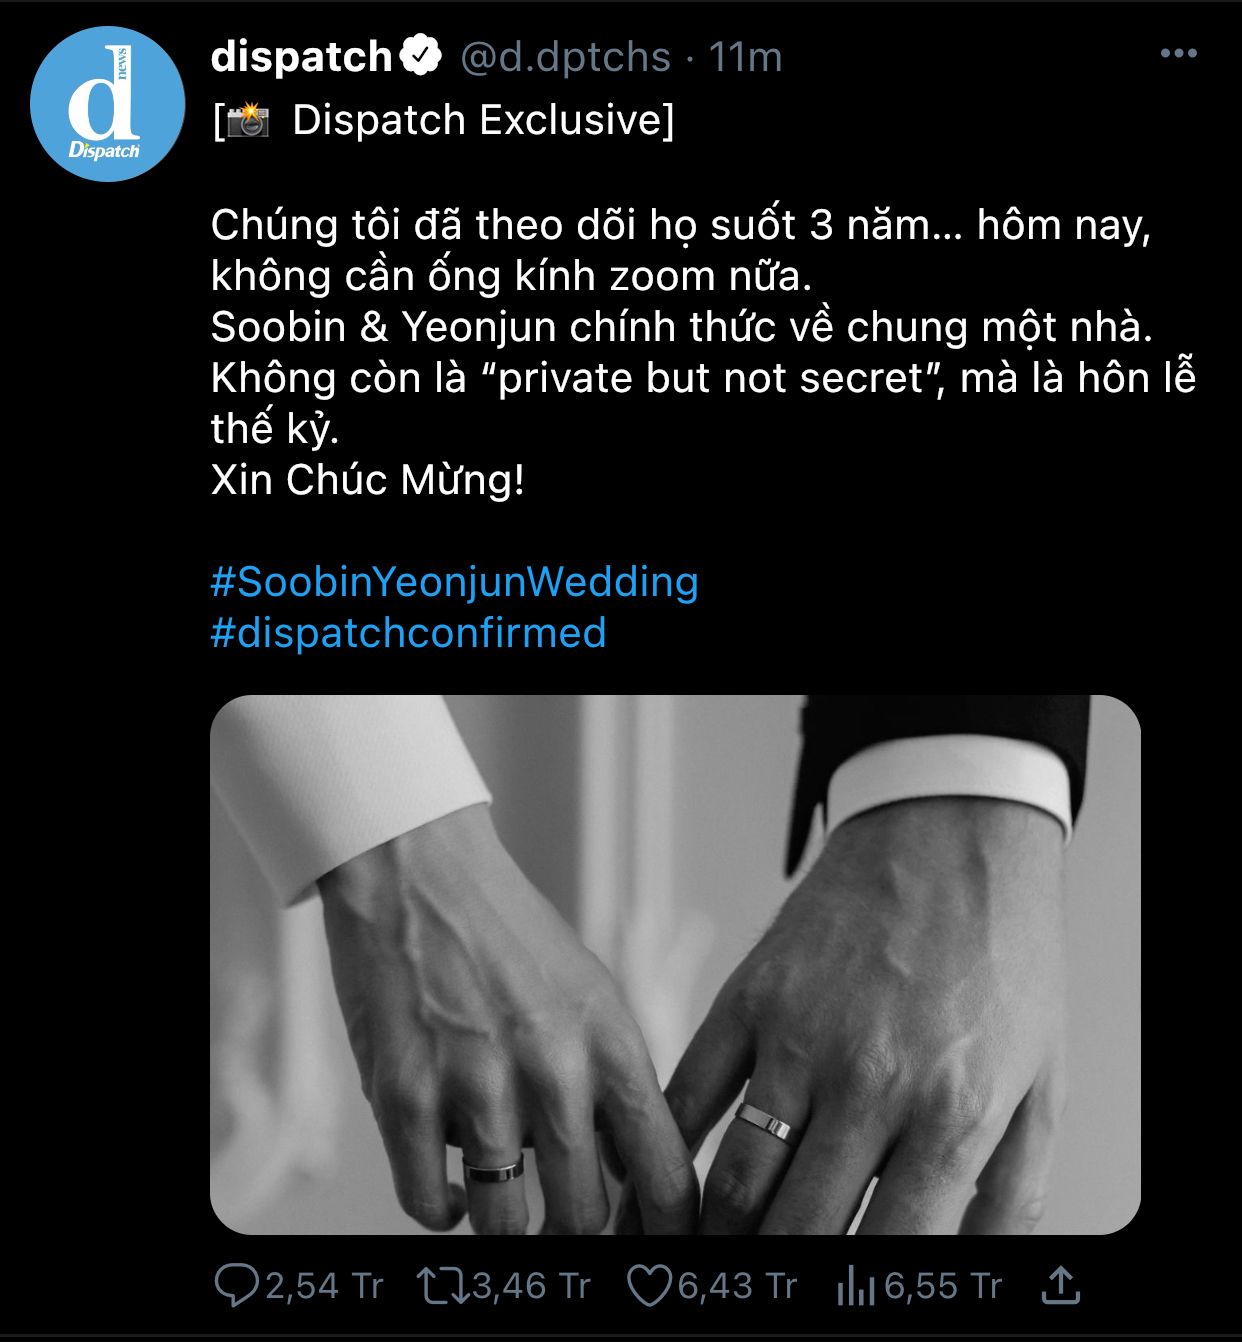Open the three-dot more options menu

pos(1178,54)
